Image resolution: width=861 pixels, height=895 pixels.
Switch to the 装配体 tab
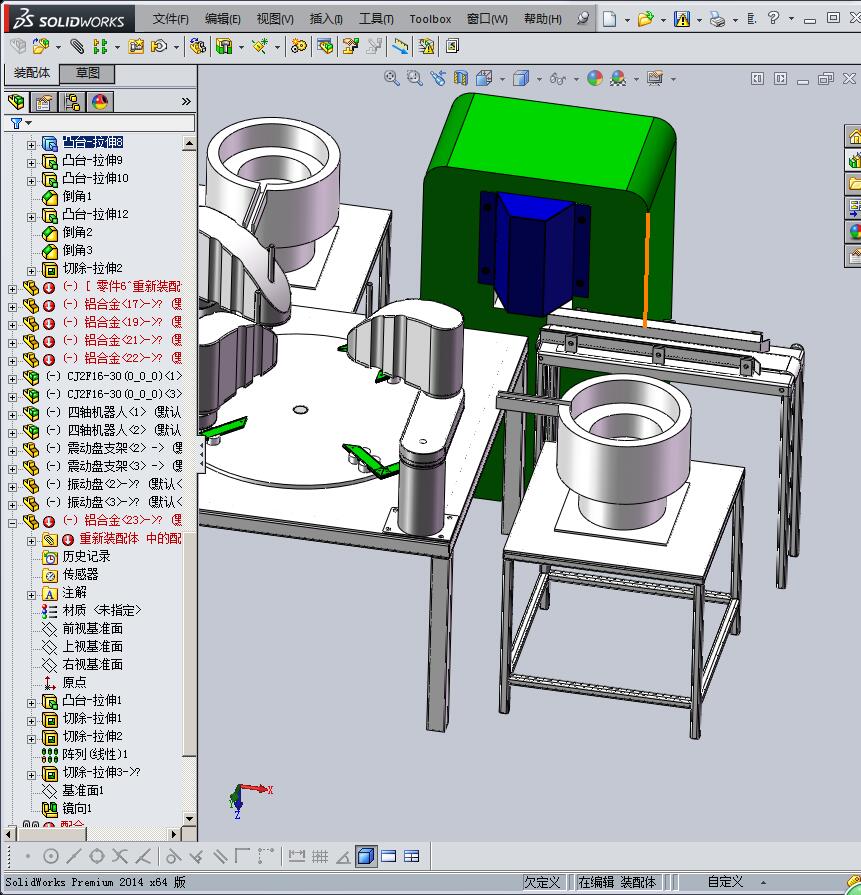(32, 73)
